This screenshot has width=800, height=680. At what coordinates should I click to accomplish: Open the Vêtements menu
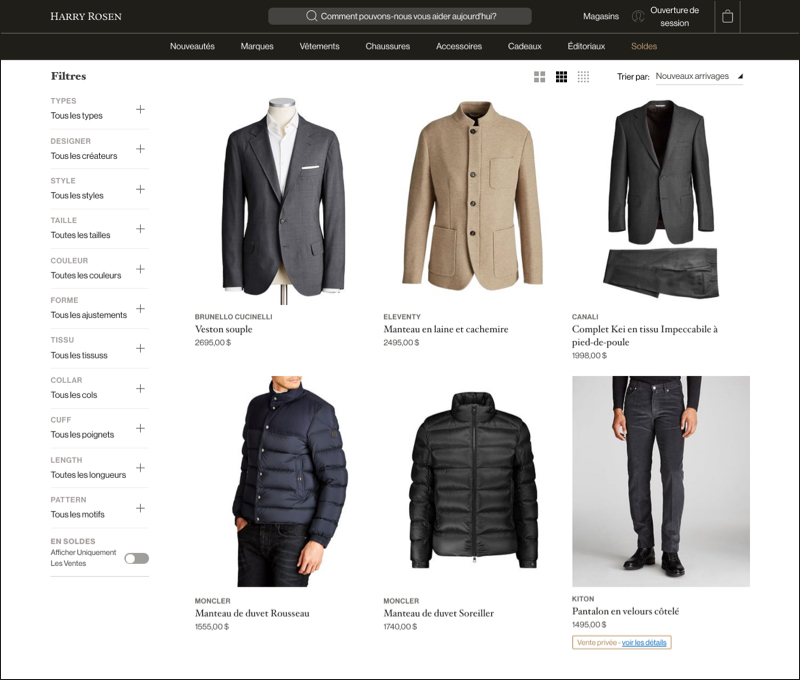point(319,46)
